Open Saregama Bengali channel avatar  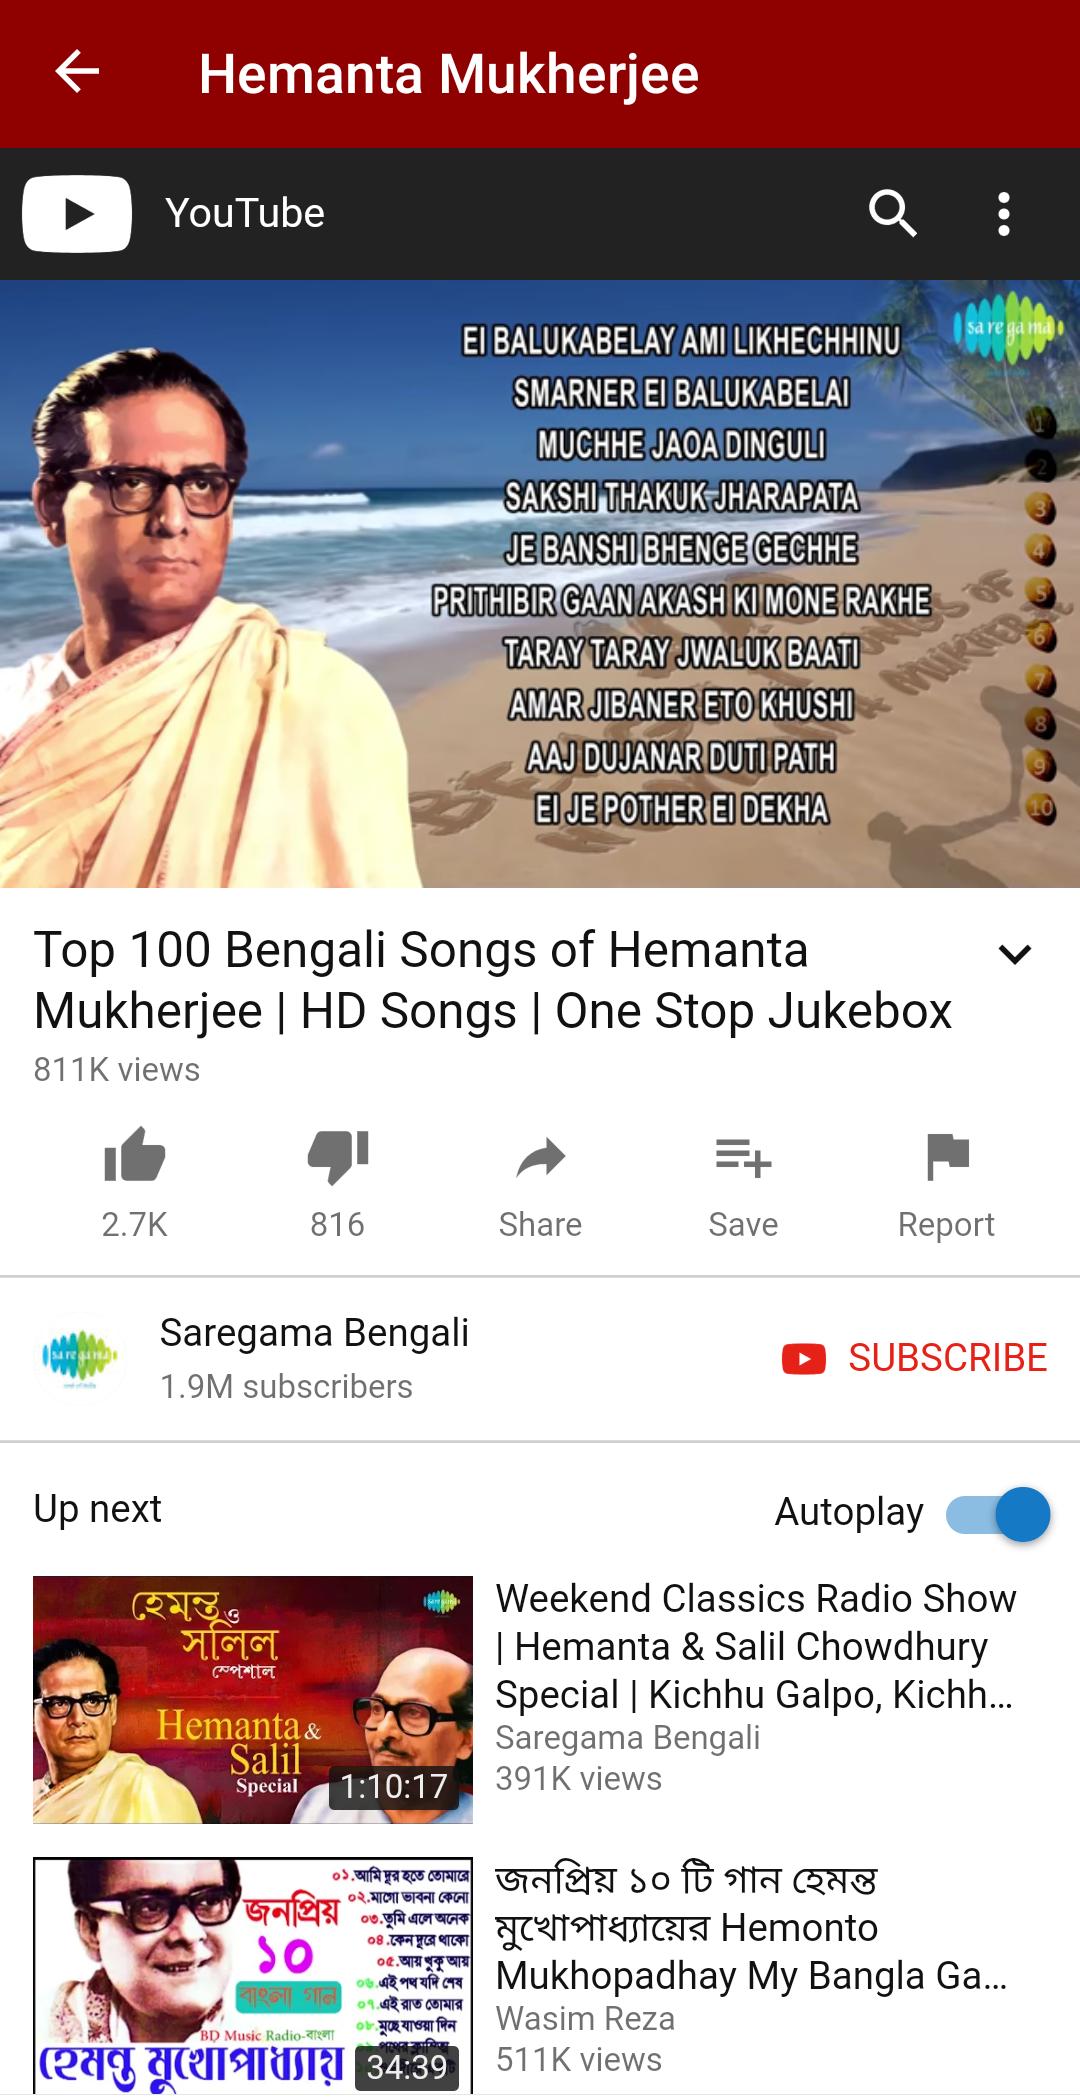click(x=80, y=1358)
